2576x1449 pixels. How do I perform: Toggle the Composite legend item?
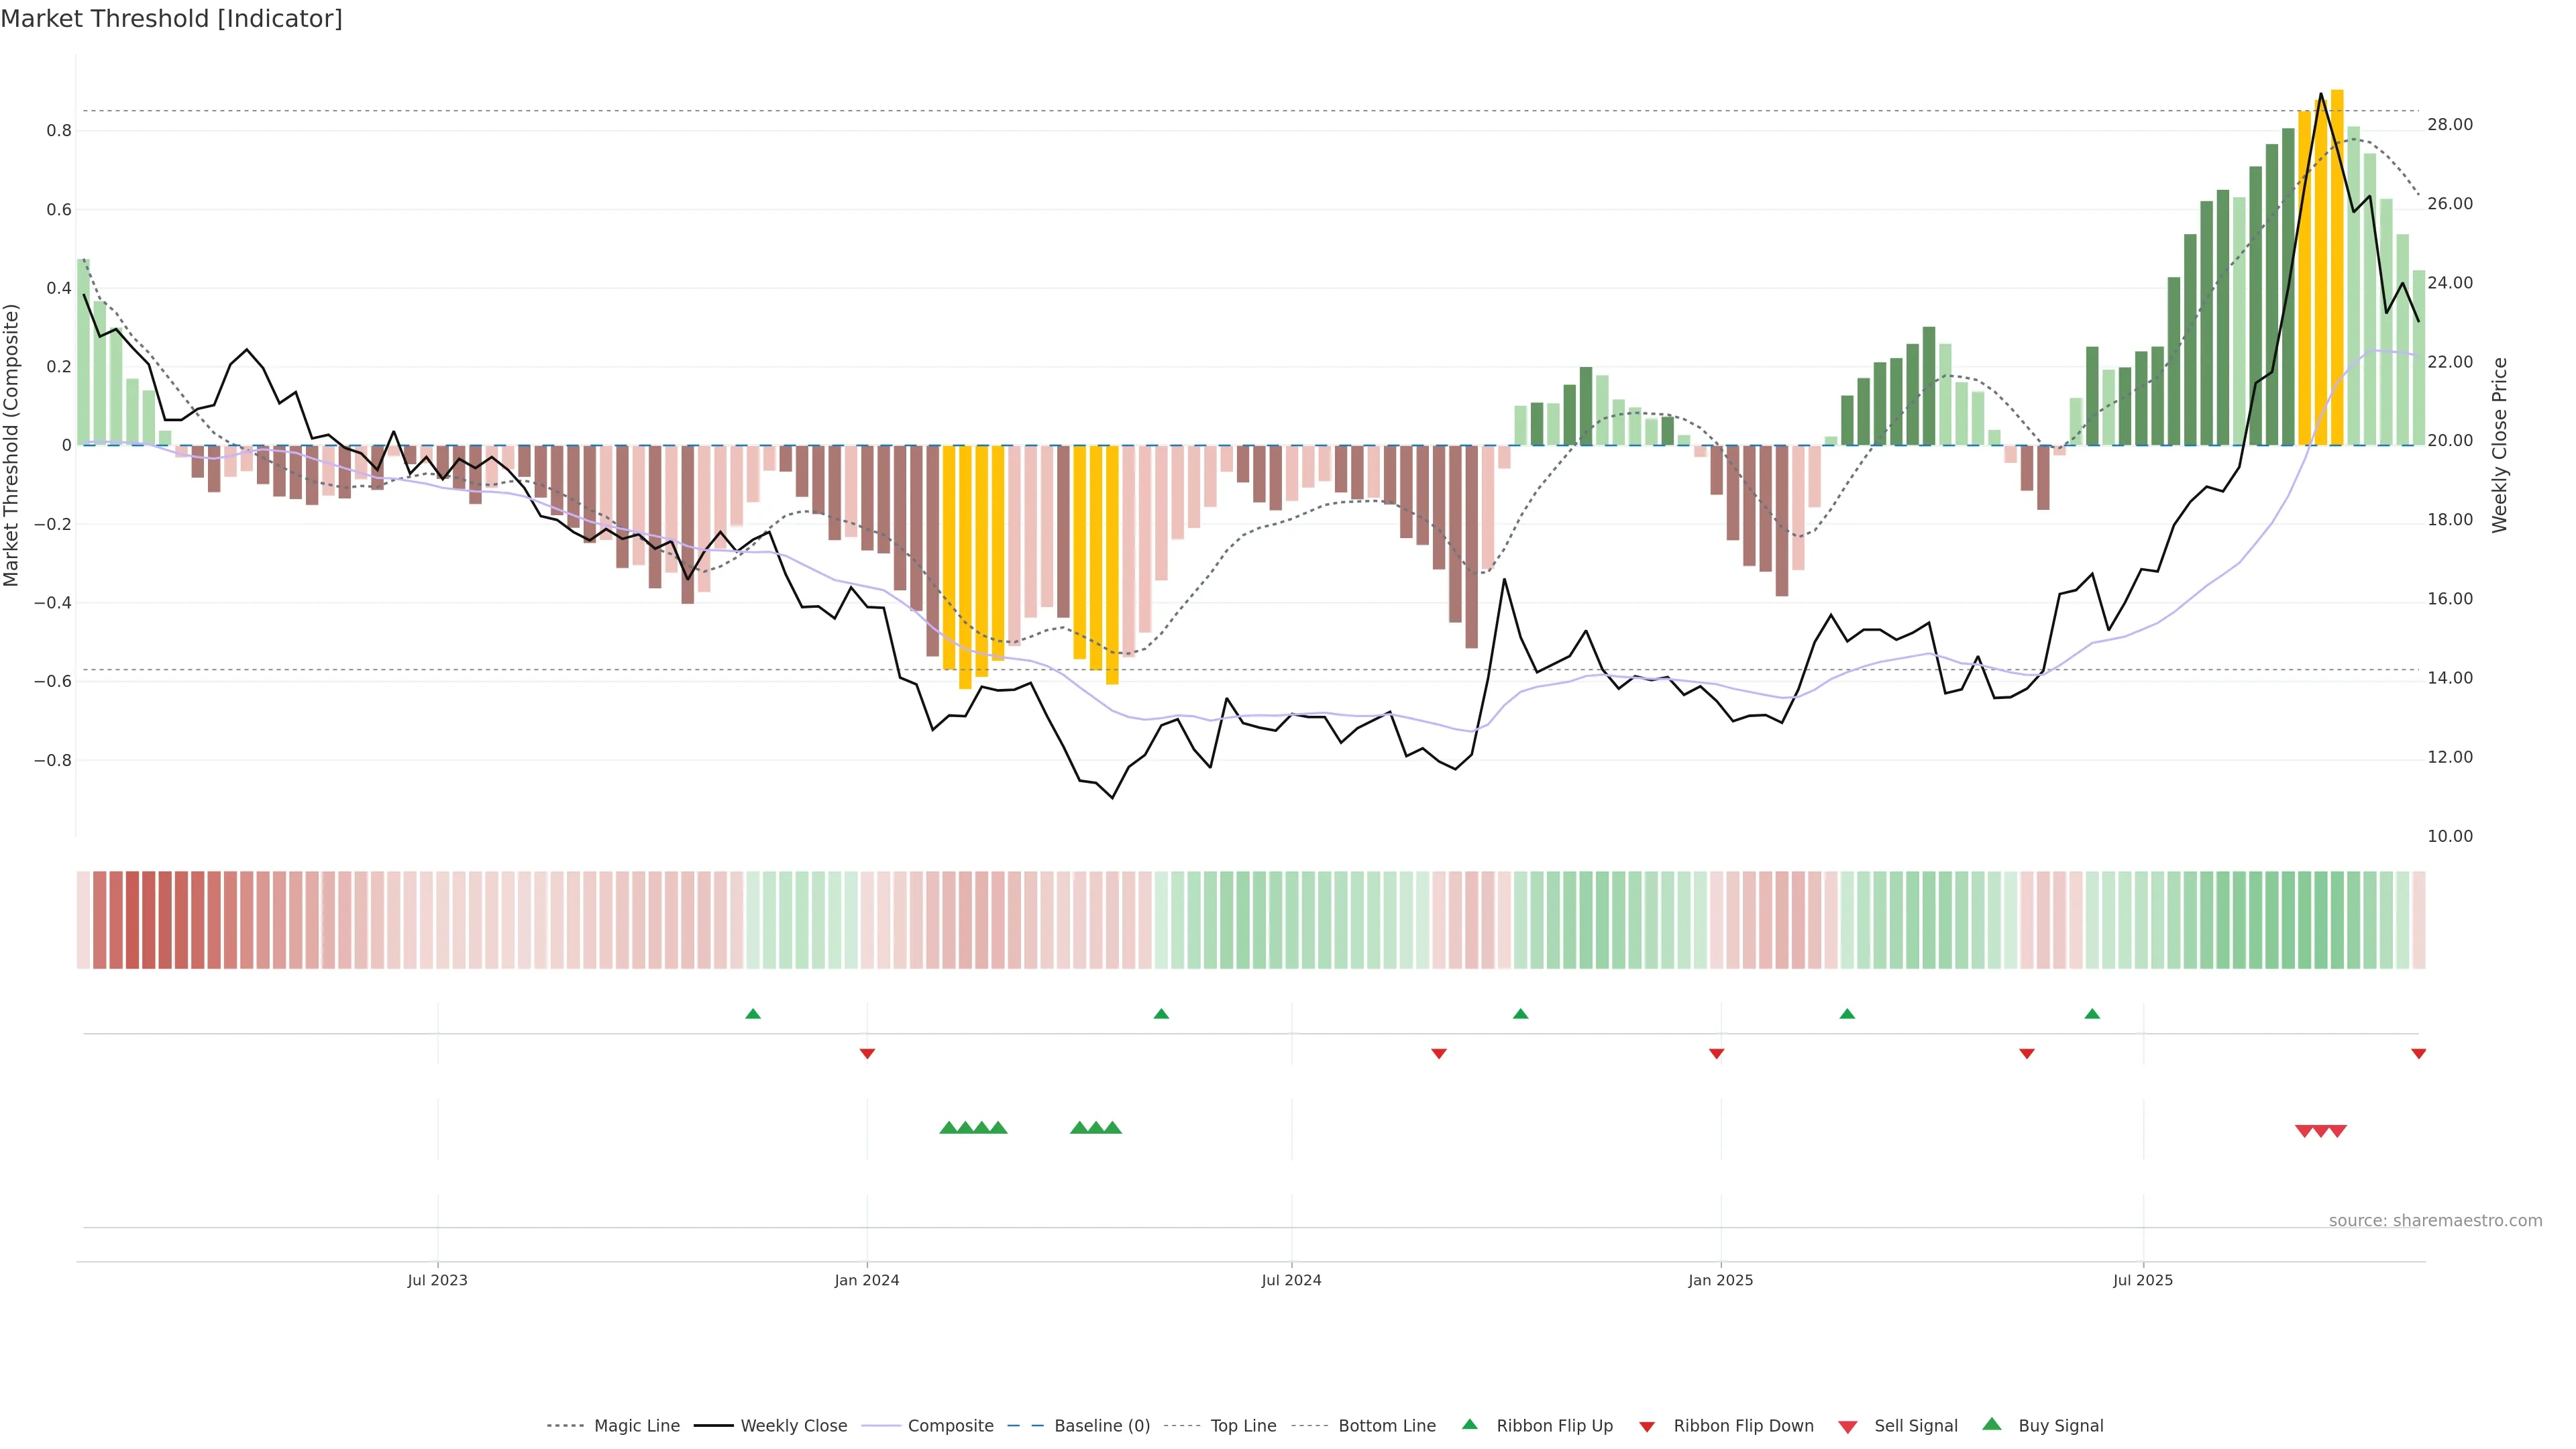(x=950, y=1425)
